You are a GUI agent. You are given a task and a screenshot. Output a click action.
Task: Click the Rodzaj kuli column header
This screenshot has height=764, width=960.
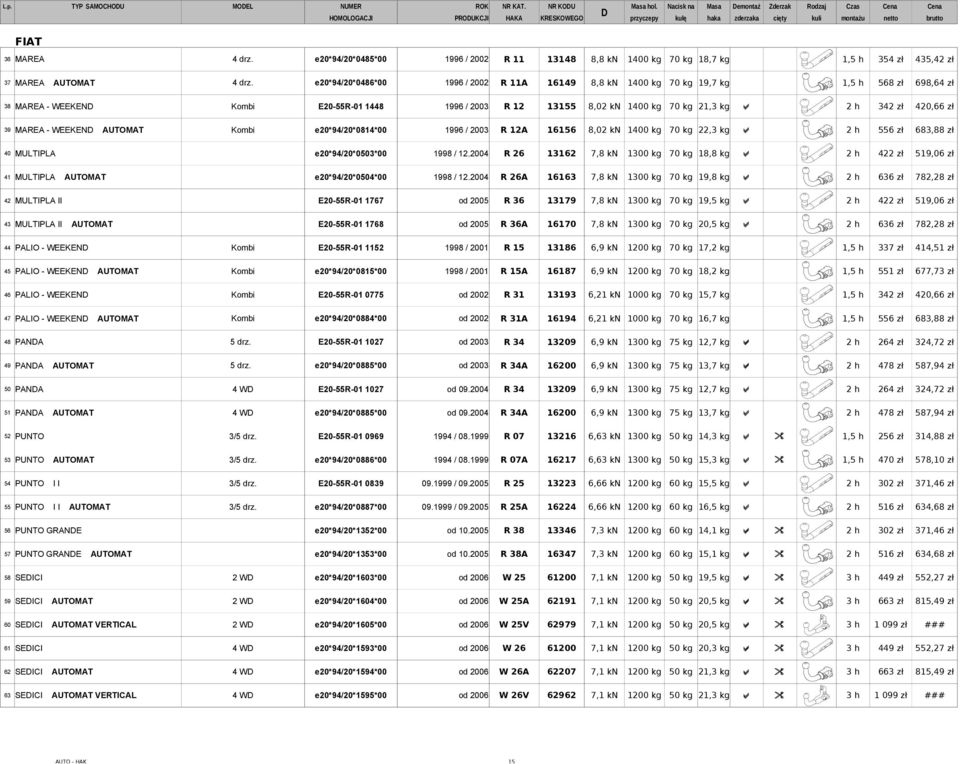tap(816, 12)
